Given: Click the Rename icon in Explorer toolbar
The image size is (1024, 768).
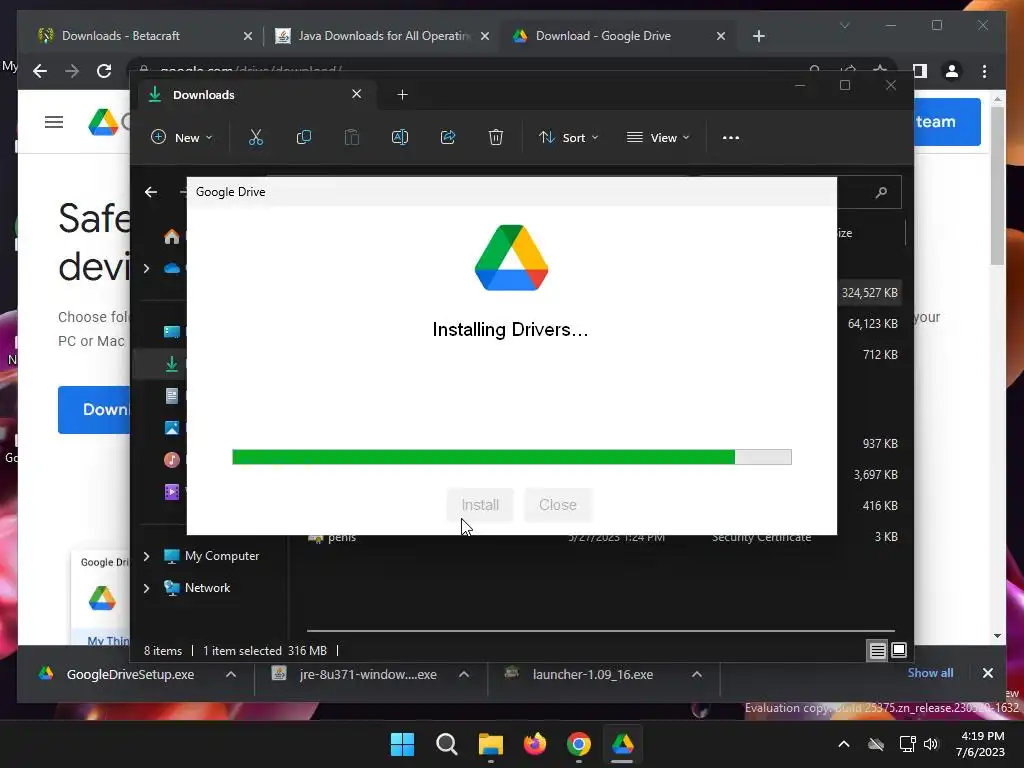Looking at the screenshot, I should [400, 137].
